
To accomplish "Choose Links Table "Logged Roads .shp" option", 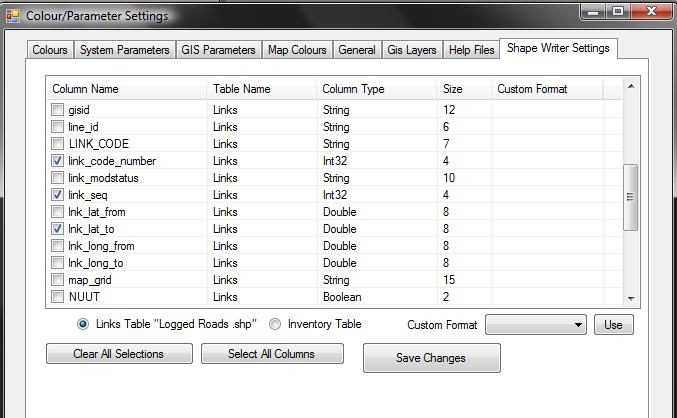I will [x=83, y=324].
